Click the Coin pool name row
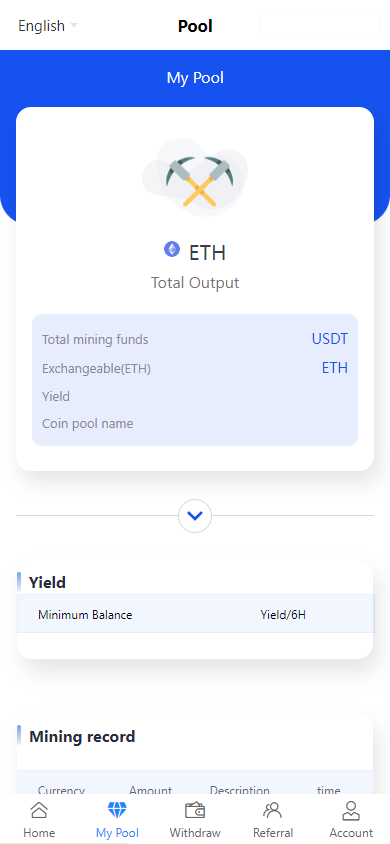Viewport: 390px width, 844px height. [x=195, y=424]
